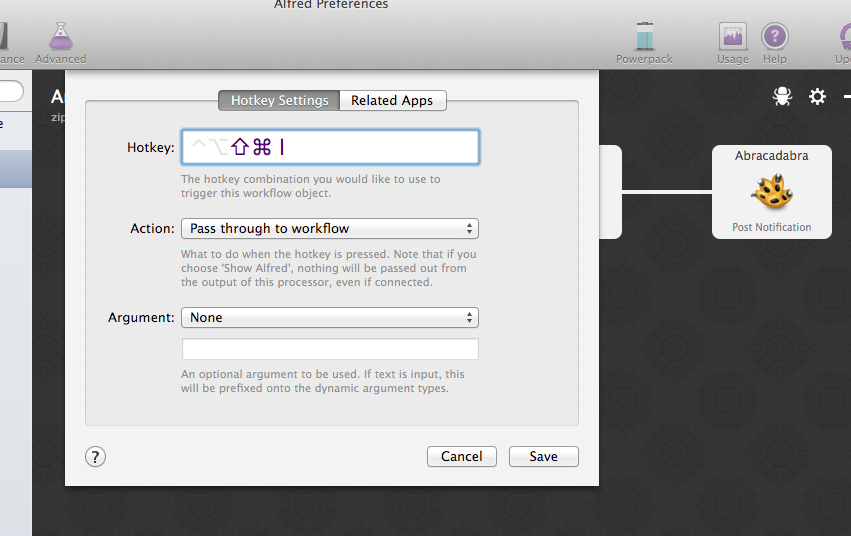This screenshot has width=851, height=536.
Task: Click the Cancel button
Action: [x=462, y=456]
